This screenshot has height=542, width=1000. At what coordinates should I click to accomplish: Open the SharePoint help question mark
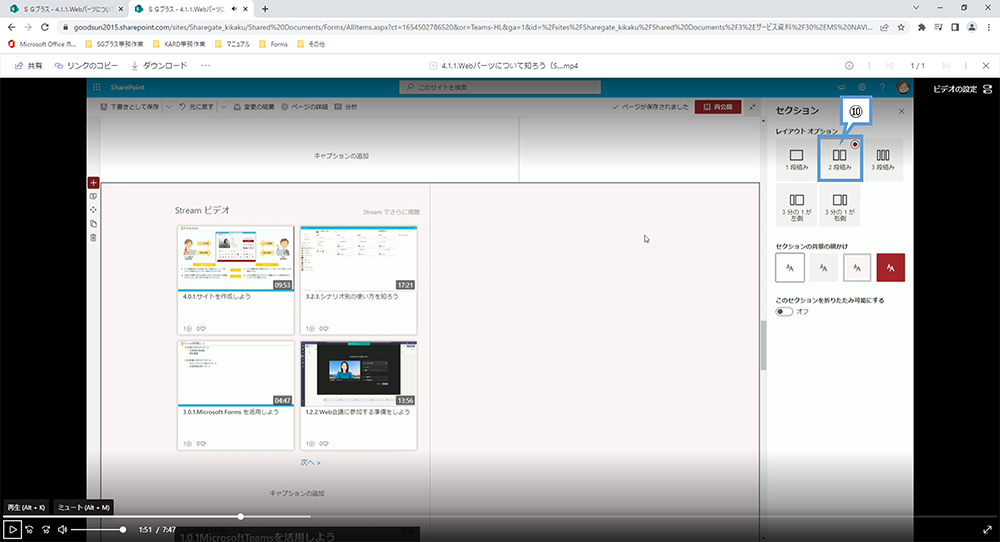tap(883, 87)
